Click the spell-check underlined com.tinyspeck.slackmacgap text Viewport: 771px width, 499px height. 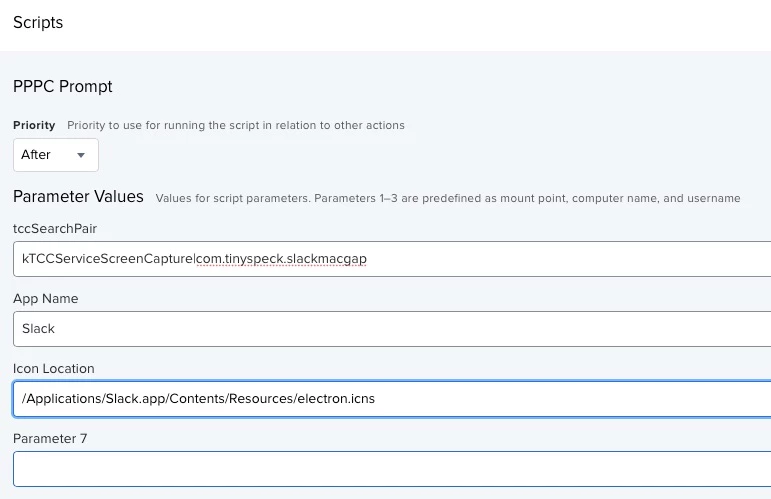[x=281, y=259]
